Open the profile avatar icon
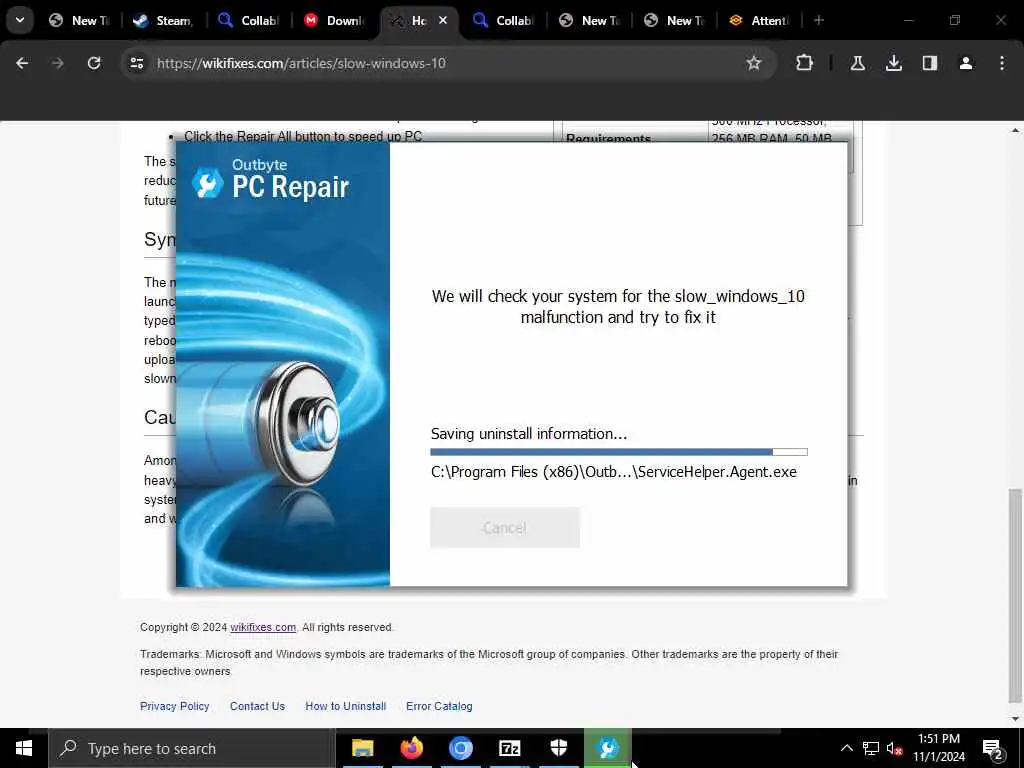Image resolution: width=1024 pixels, height=768 pixels. pos(965,63)
